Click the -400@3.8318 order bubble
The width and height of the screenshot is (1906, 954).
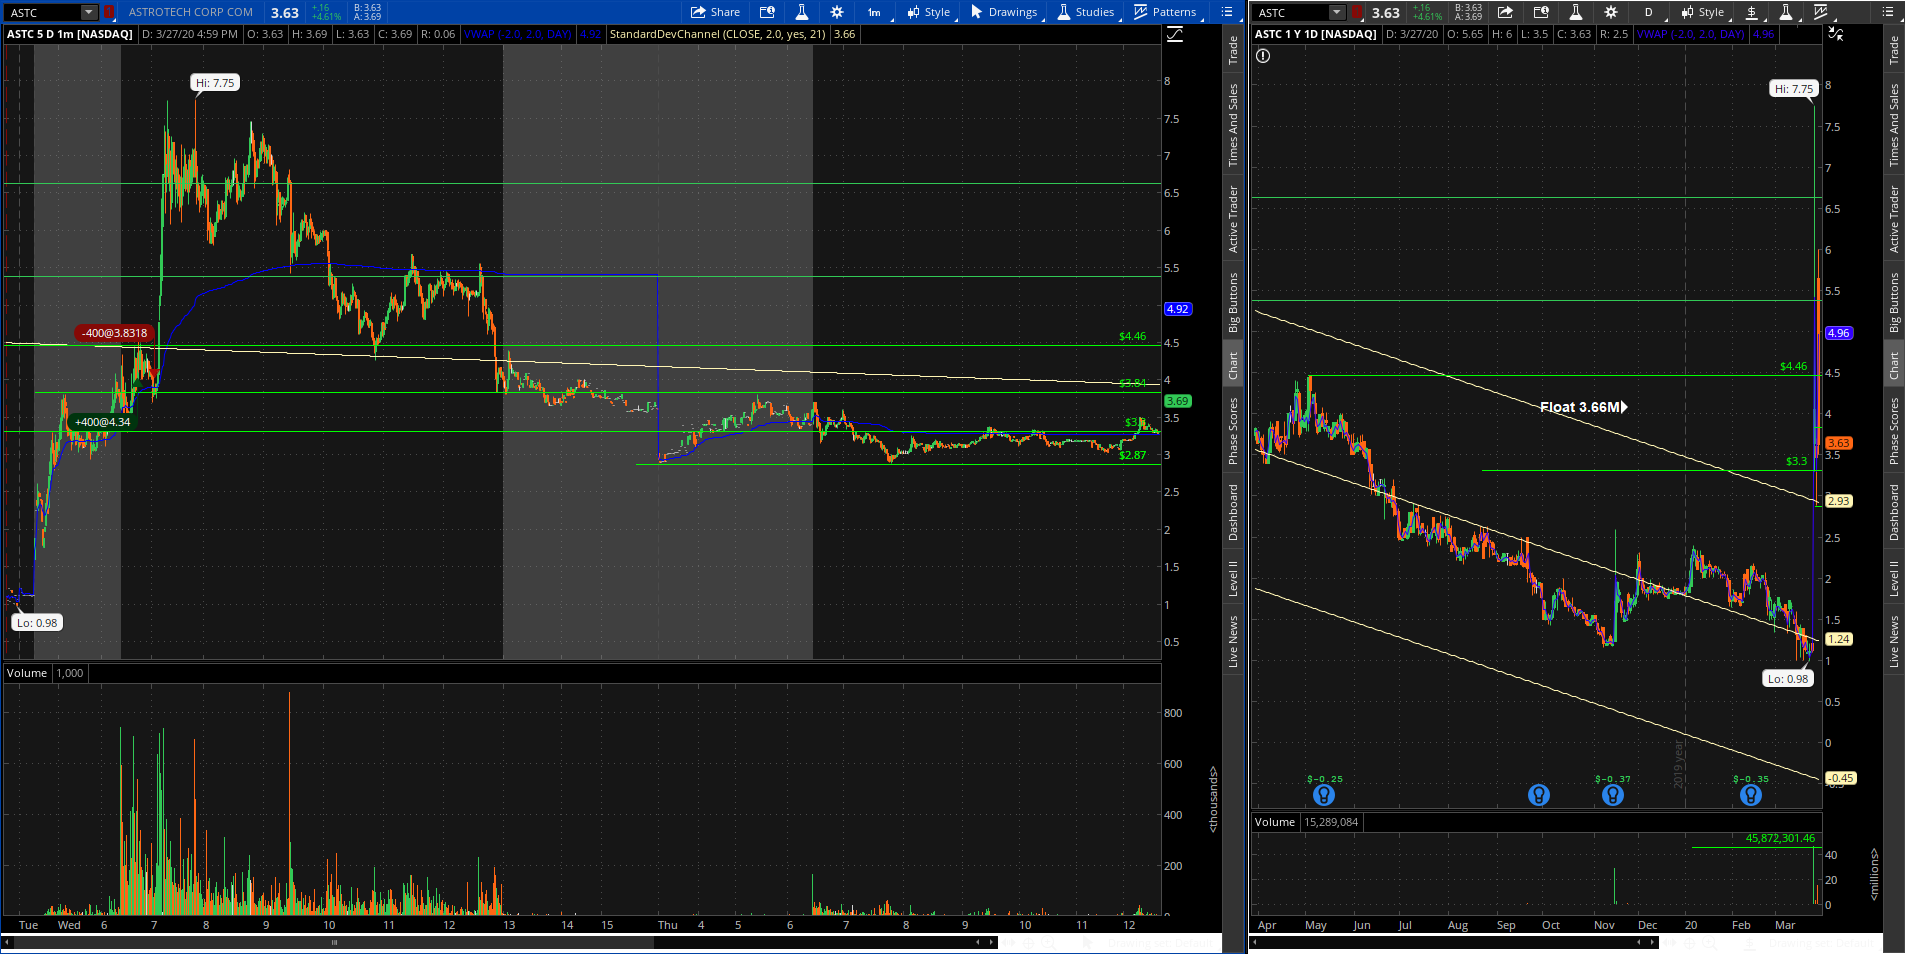pos(115,333)
